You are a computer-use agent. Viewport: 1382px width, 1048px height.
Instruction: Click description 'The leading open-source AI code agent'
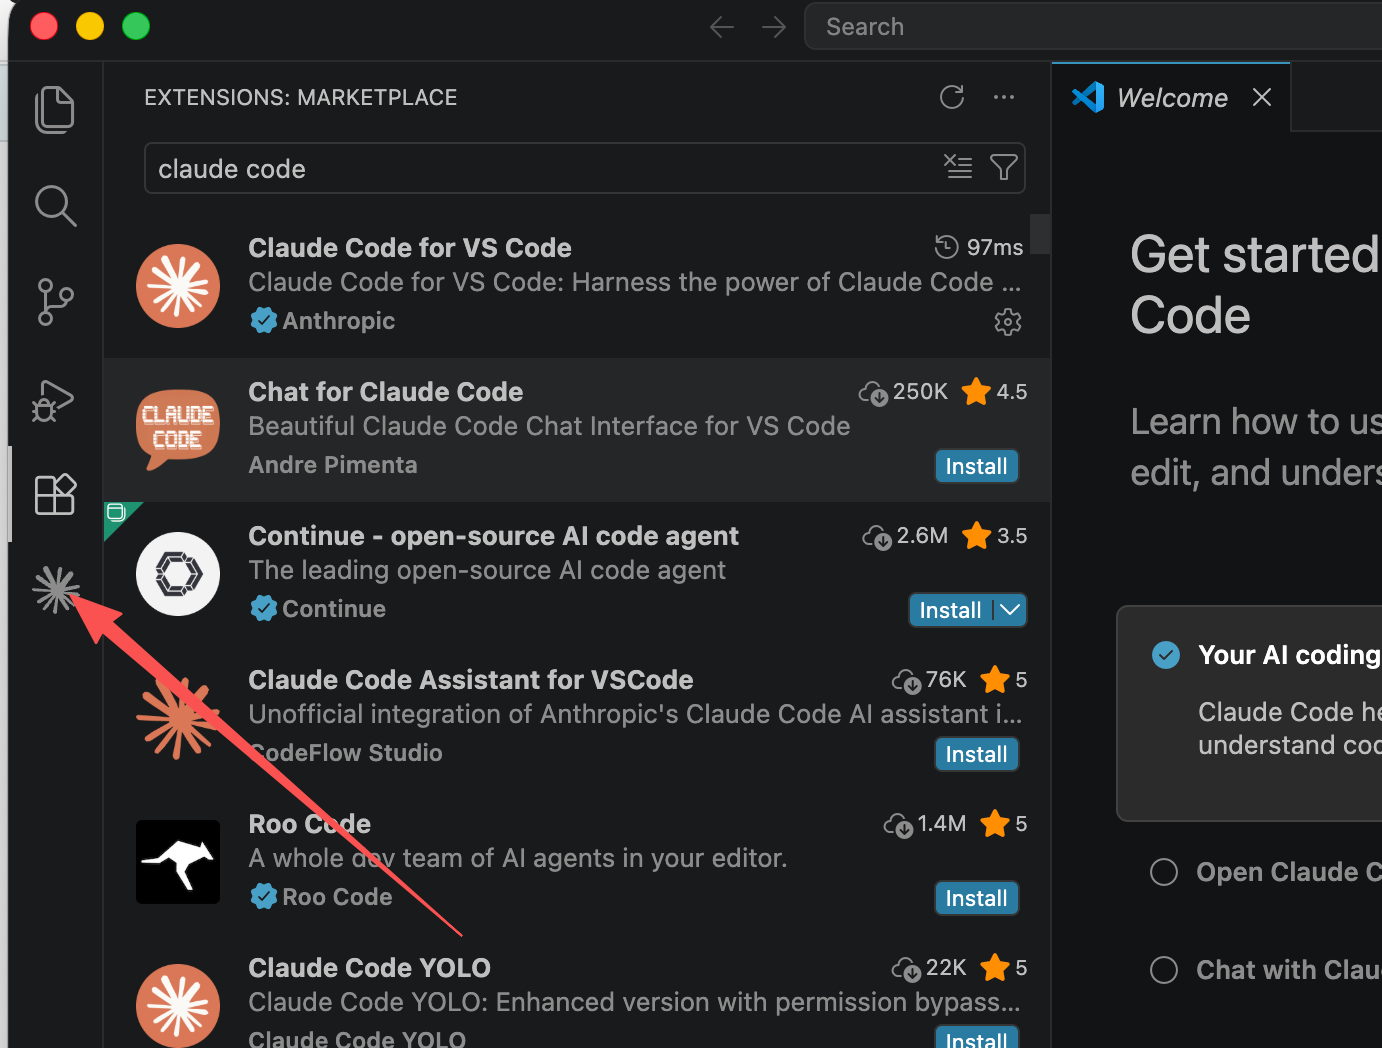[x=487, y=570]
